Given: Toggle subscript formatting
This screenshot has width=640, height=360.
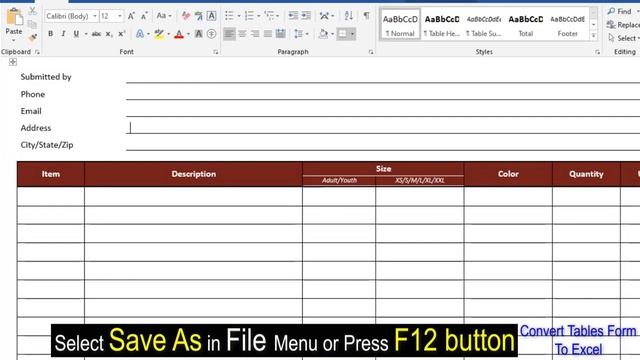Looking at the screenshot, I should pyautogui.click(x=109, y=34).
